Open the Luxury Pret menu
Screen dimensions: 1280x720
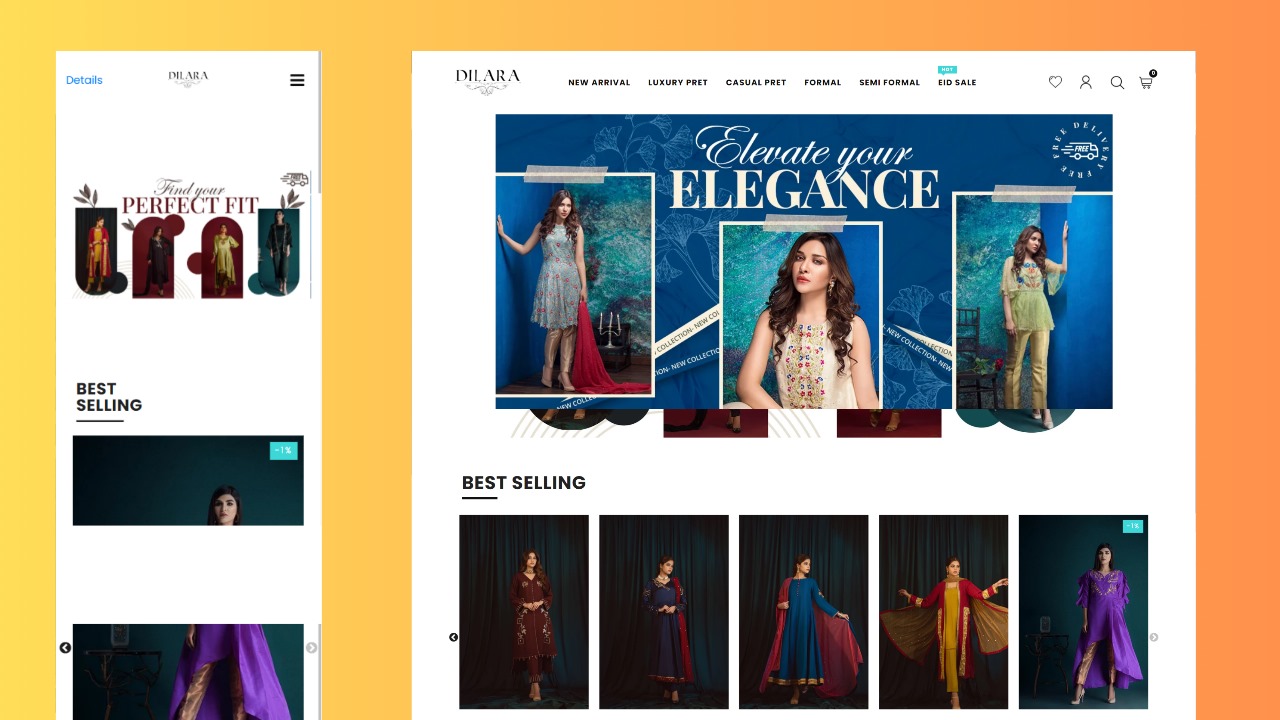pyautogui.click(x=678, y=83)
